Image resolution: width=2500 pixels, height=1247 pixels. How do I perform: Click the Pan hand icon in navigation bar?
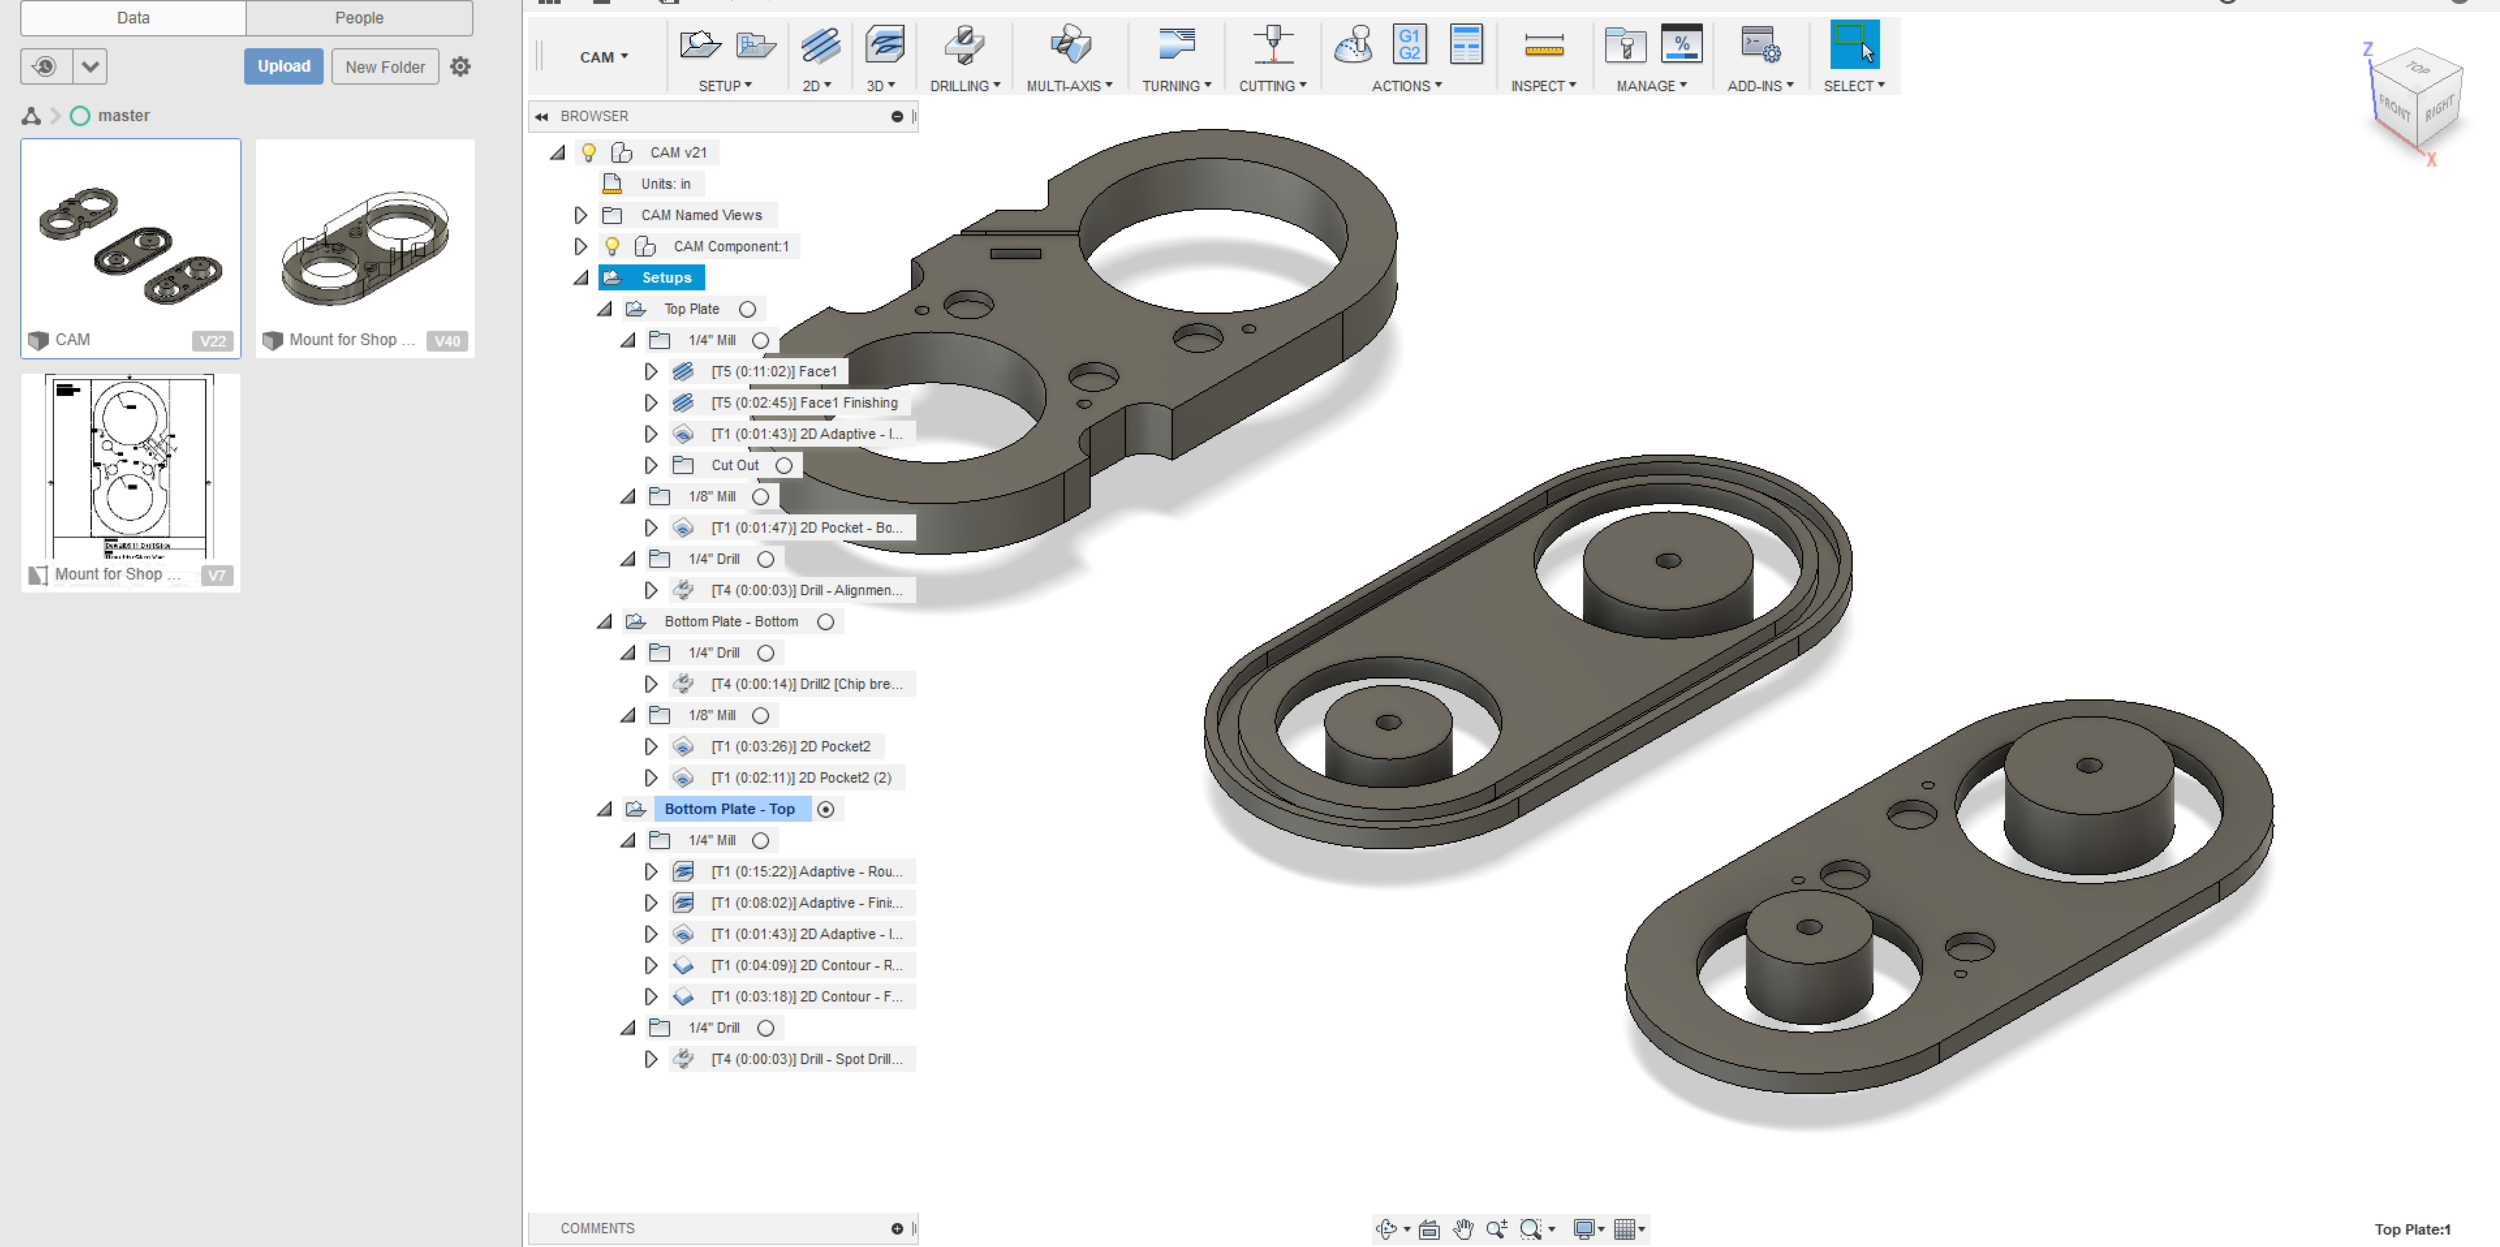(1463, 1229)
